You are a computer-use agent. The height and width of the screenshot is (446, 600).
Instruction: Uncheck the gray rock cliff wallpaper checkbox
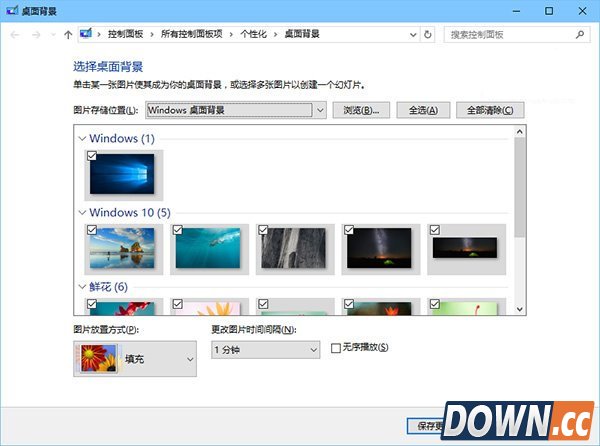click(263, 230)
